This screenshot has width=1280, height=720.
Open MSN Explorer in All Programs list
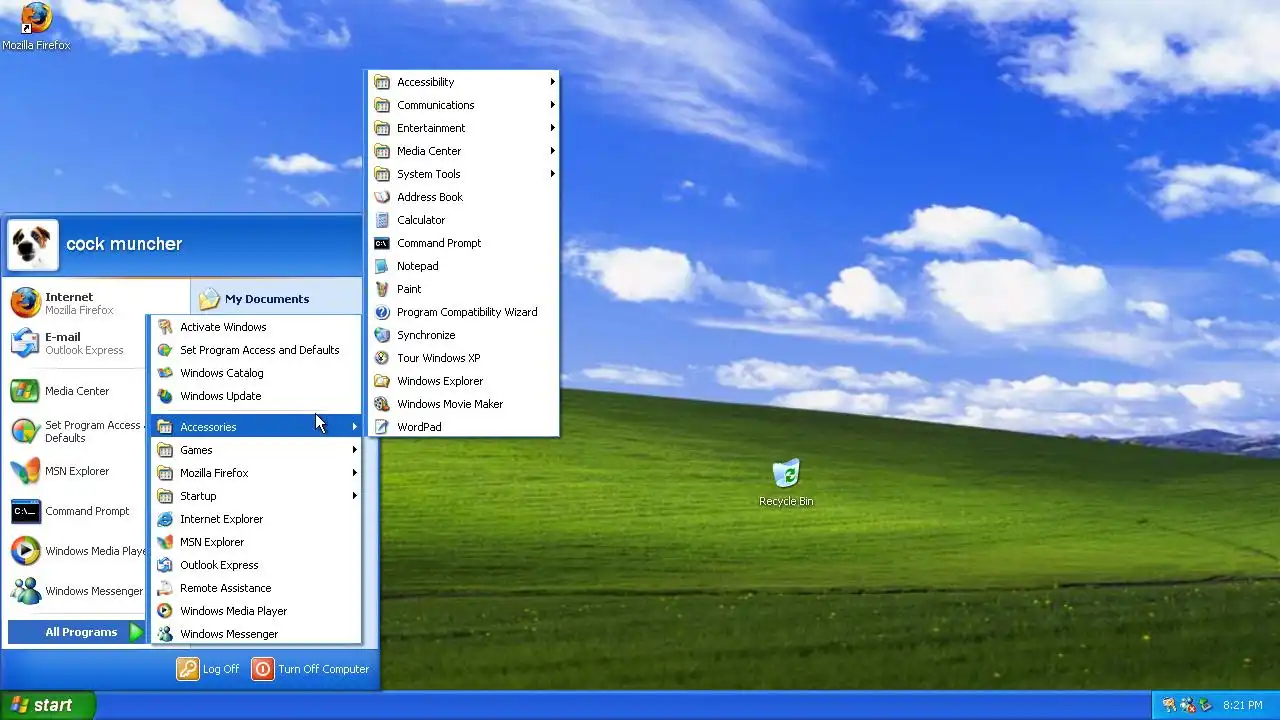pyautogui.click(x=256, y=542)
